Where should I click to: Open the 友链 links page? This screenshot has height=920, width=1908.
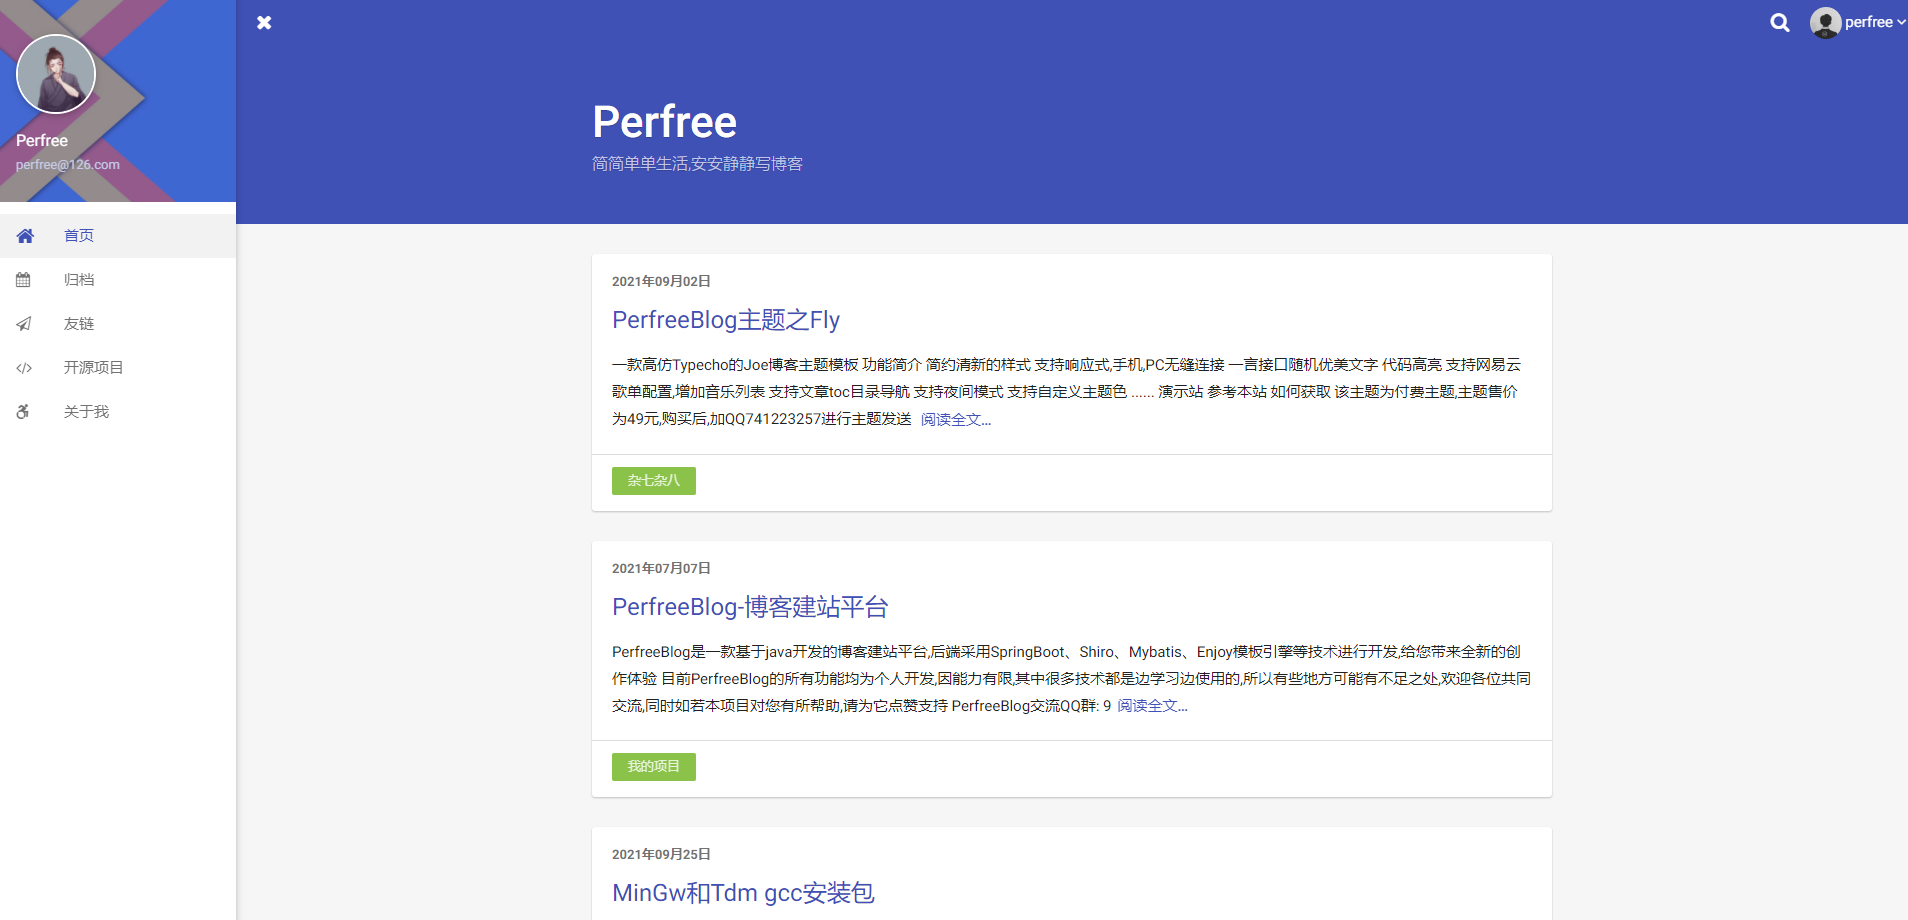(118, 324)
